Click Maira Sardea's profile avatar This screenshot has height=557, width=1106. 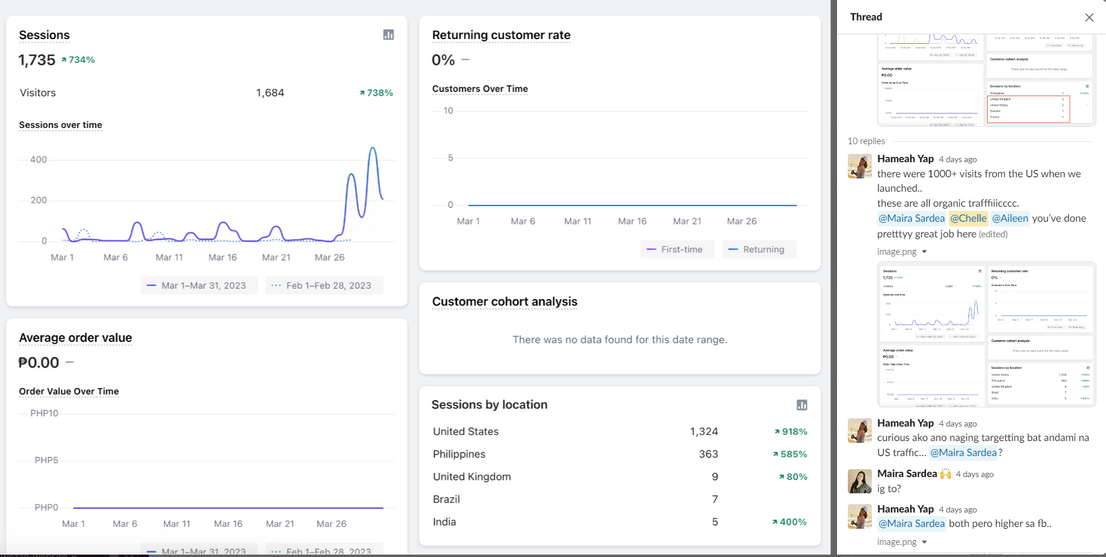[x=859, y=481]
